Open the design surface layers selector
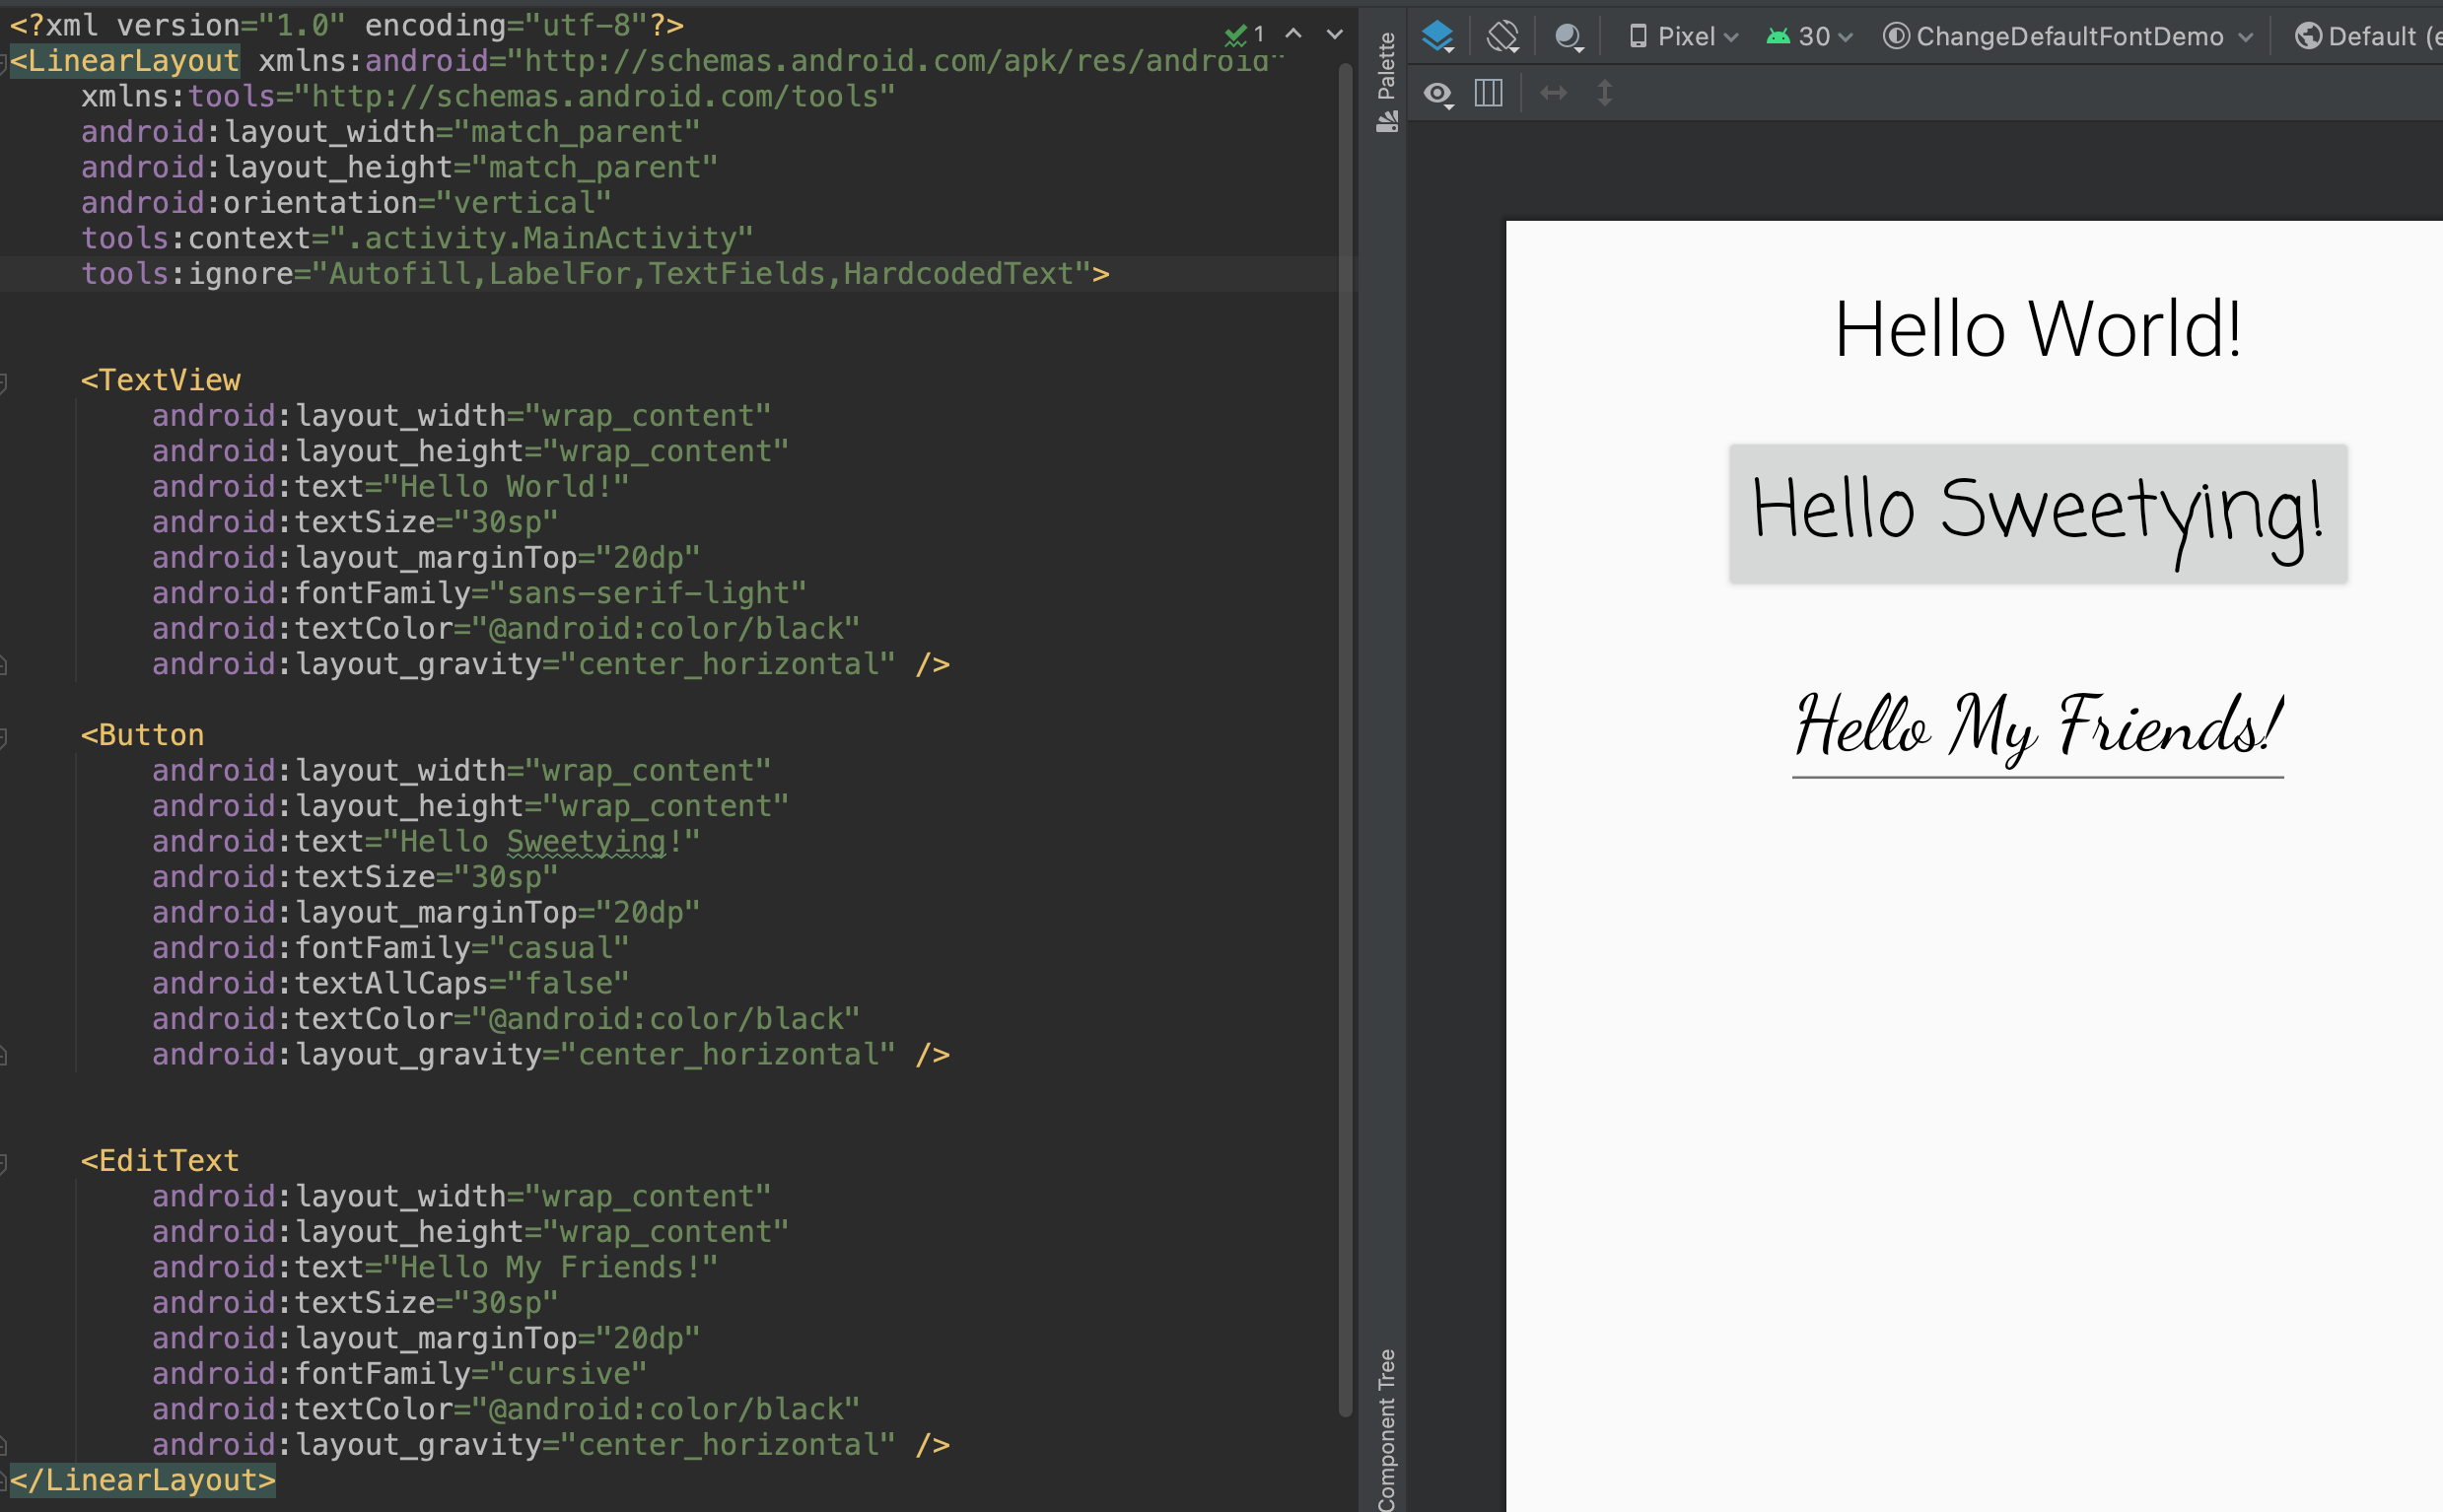The image size is (2443, 1512). tap(1438, 37)
